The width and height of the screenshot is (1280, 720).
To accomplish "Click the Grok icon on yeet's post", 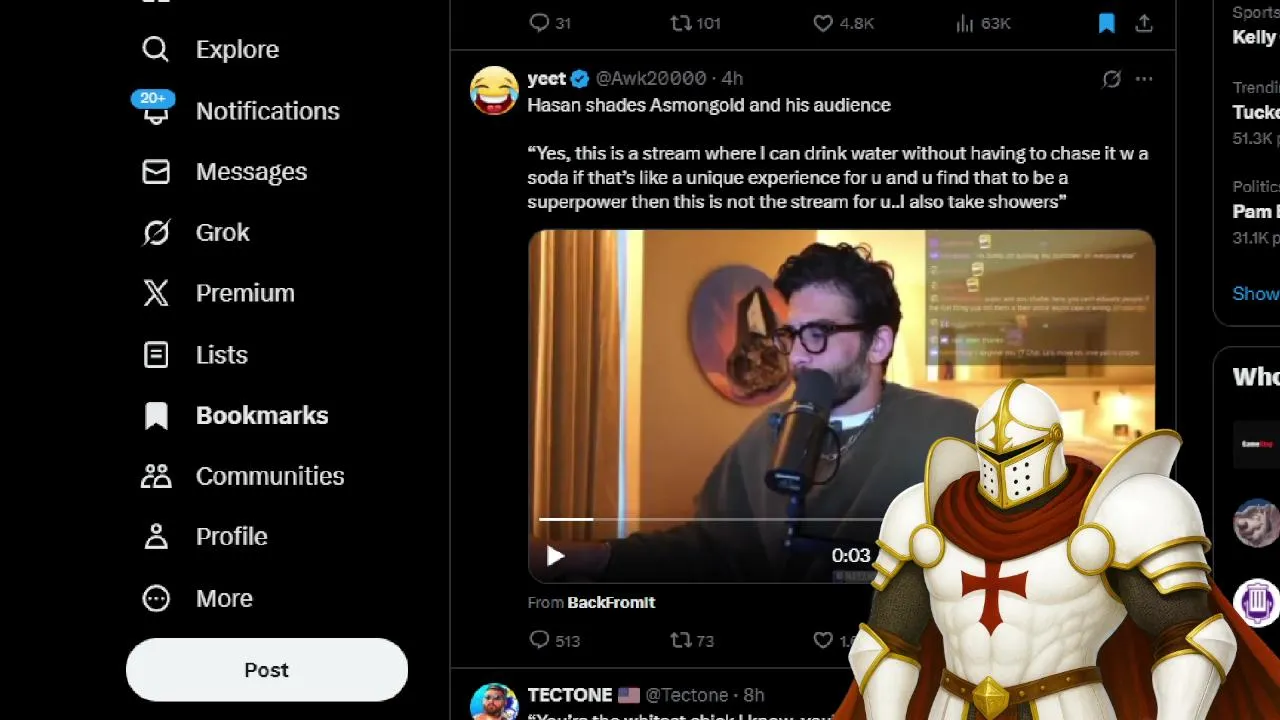I will 1111,79.
